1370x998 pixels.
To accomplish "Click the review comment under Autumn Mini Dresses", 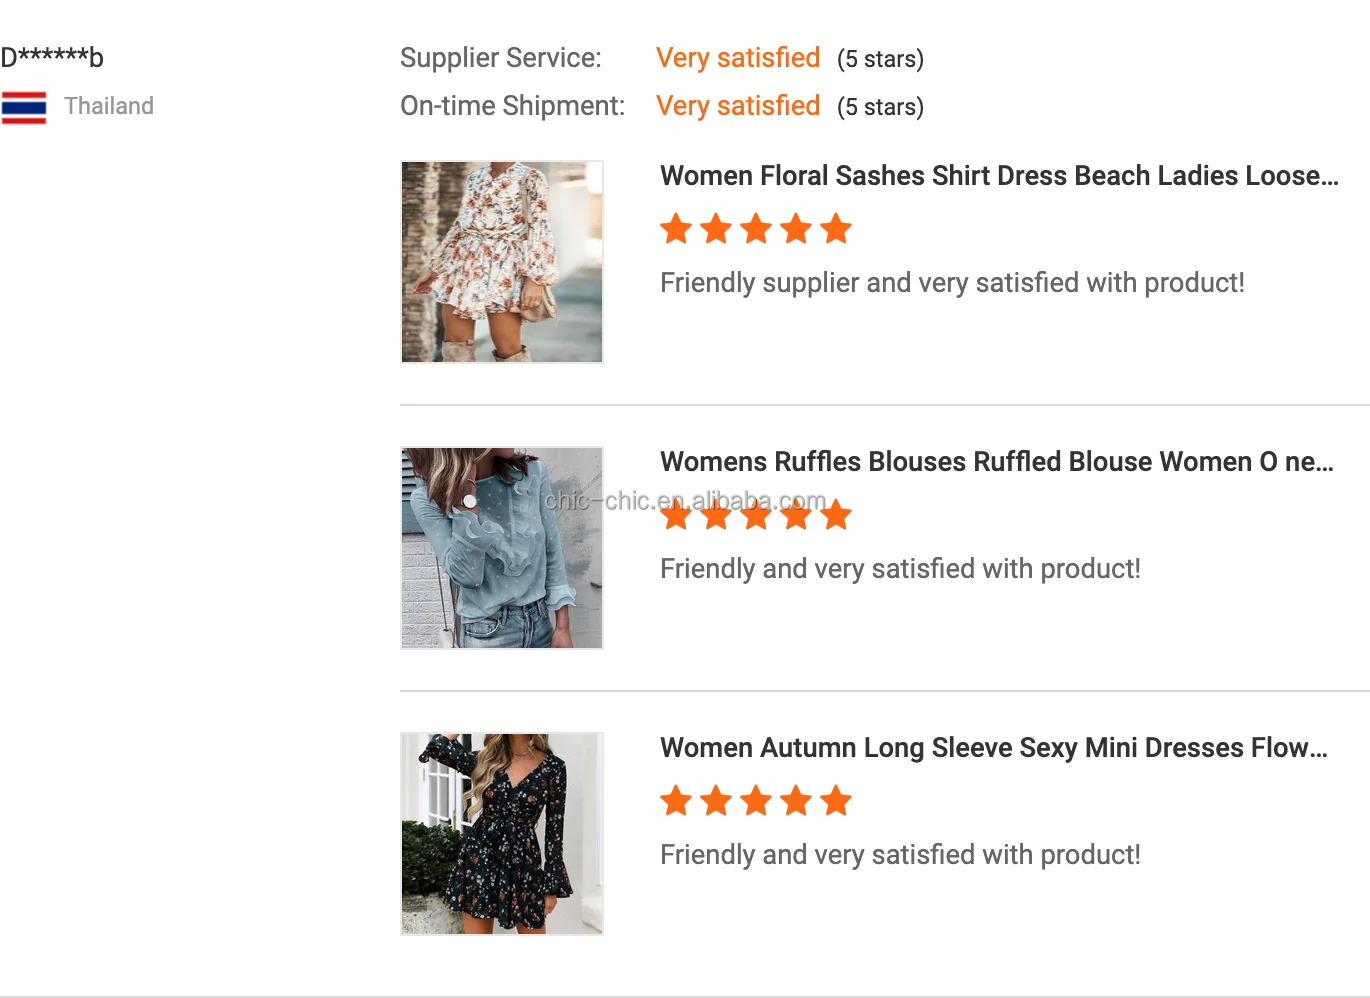I will point(900,855).
